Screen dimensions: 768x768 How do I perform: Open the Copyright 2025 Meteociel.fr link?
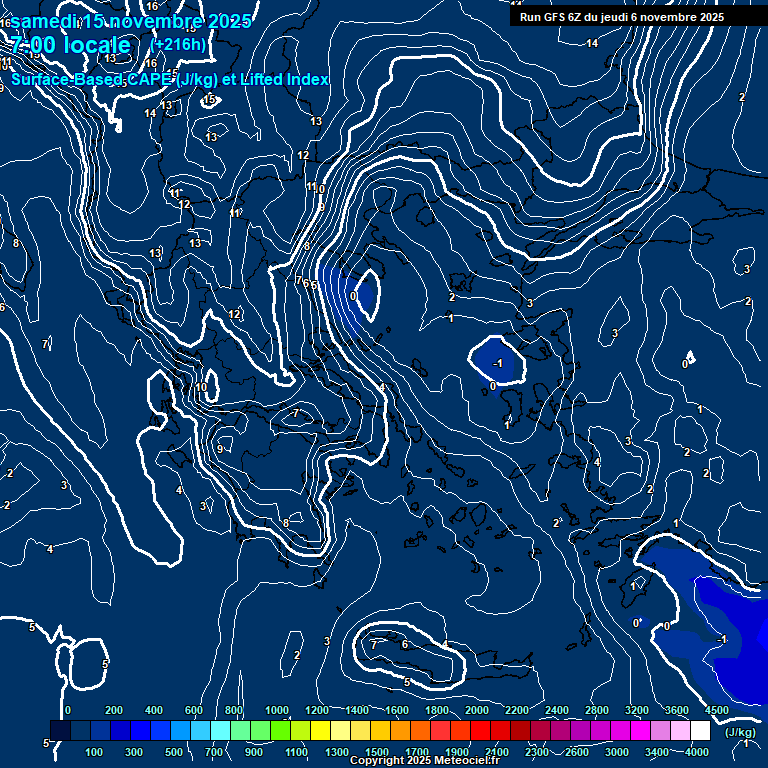424,761
